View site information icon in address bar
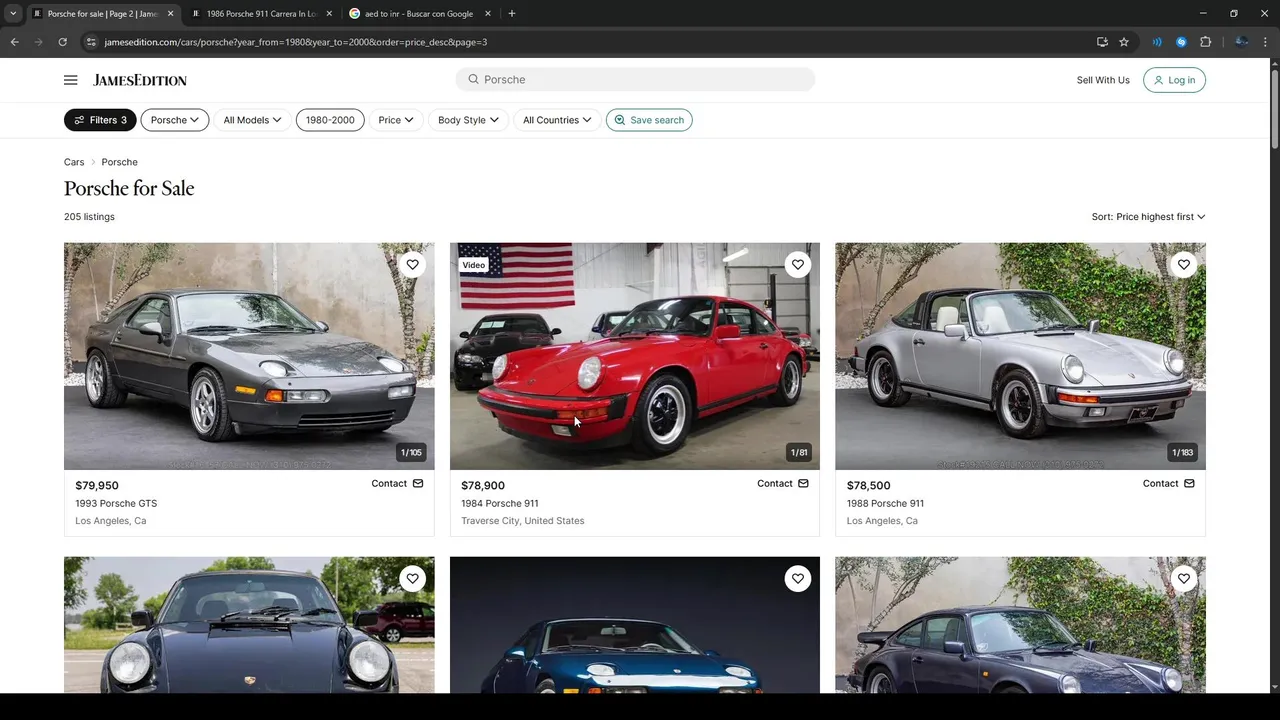Screen dimensions: 1280x720 [91, 42]
